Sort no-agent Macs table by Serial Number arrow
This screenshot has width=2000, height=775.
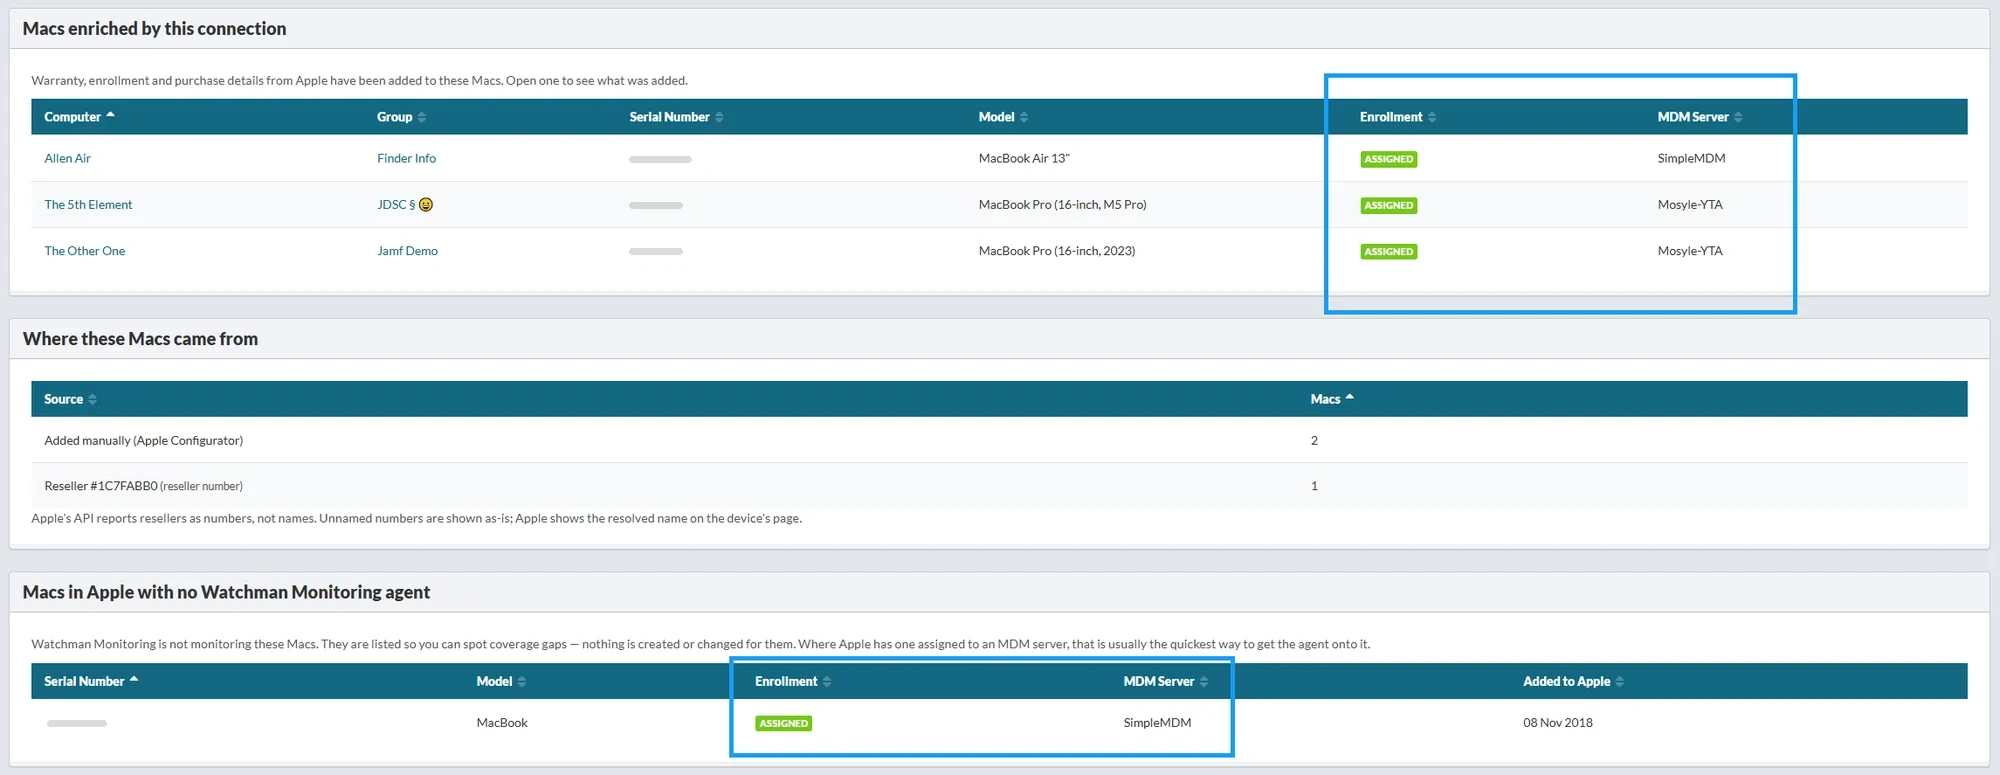(x=134, y=679)
